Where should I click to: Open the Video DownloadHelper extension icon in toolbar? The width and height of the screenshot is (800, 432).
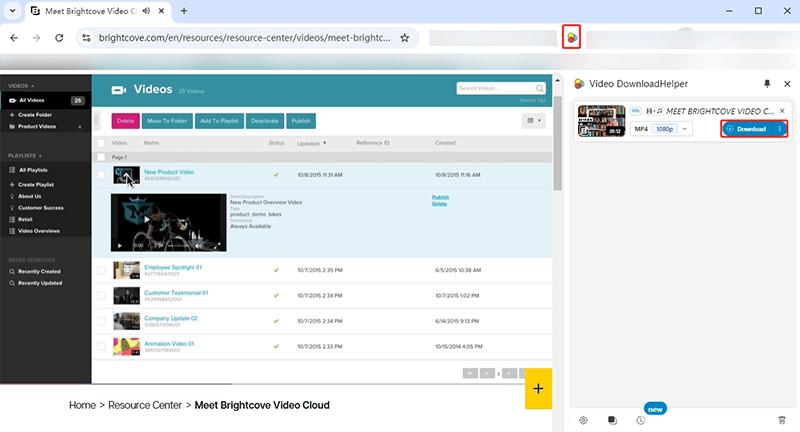coord(571,38)
